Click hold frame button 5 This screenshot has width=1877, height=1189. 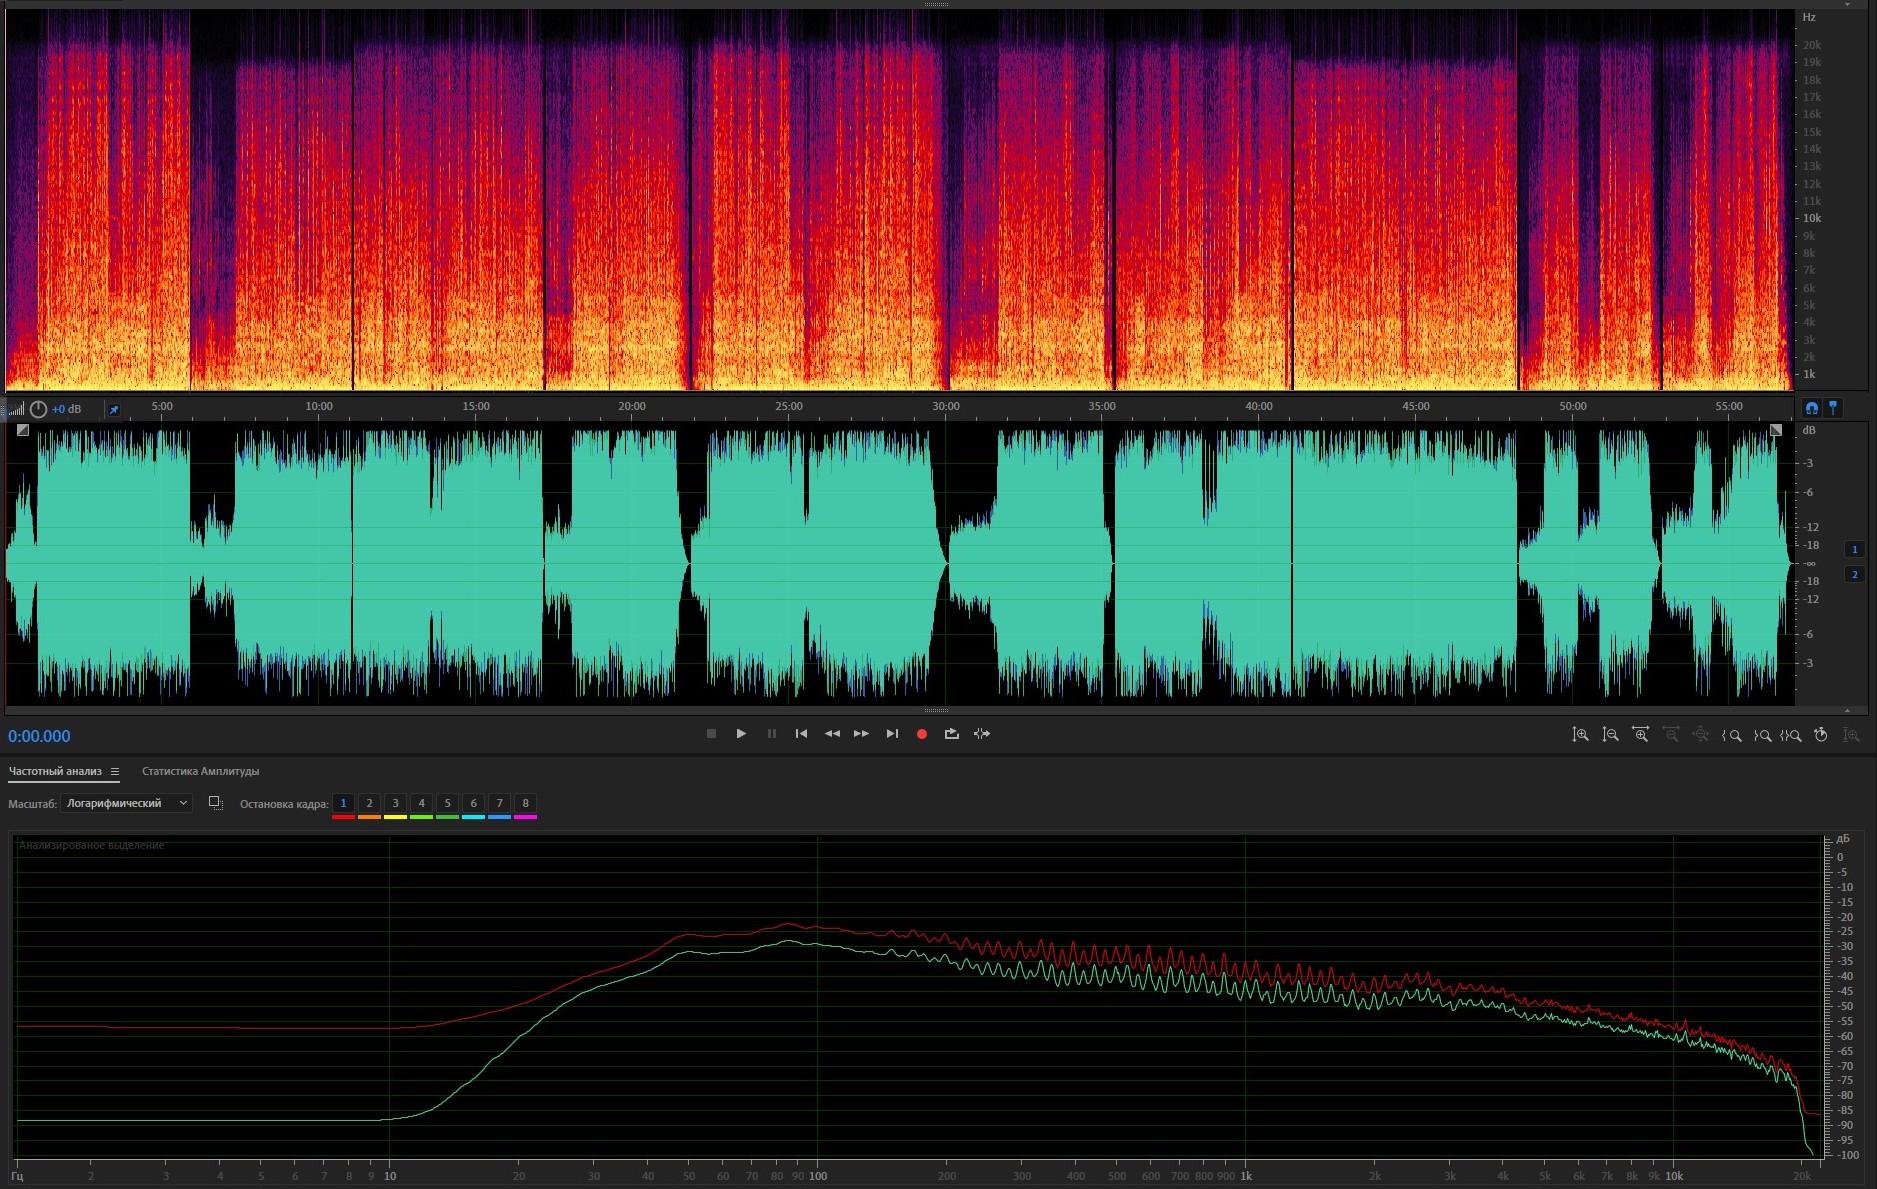[x=447, y=803]
